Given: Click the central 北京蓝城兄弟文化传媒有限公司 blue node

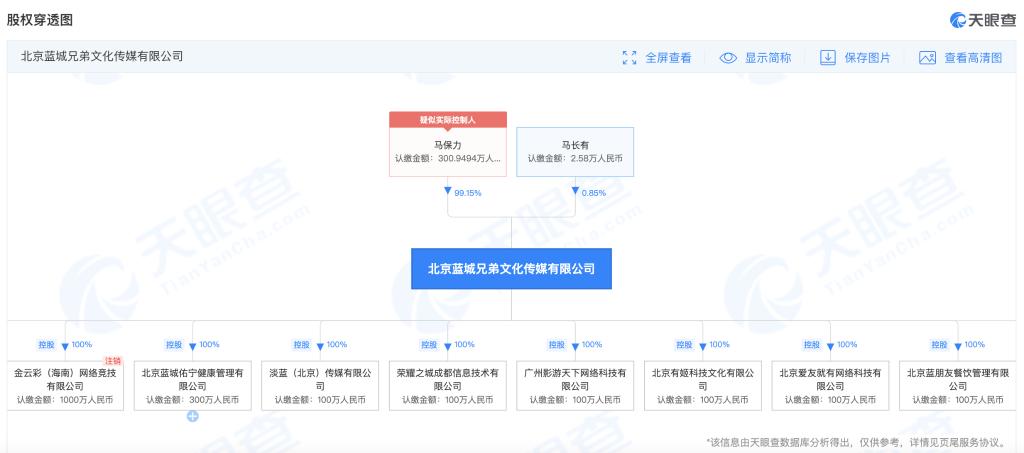Looking at the screenshot, I should click(x=511, y=268).
